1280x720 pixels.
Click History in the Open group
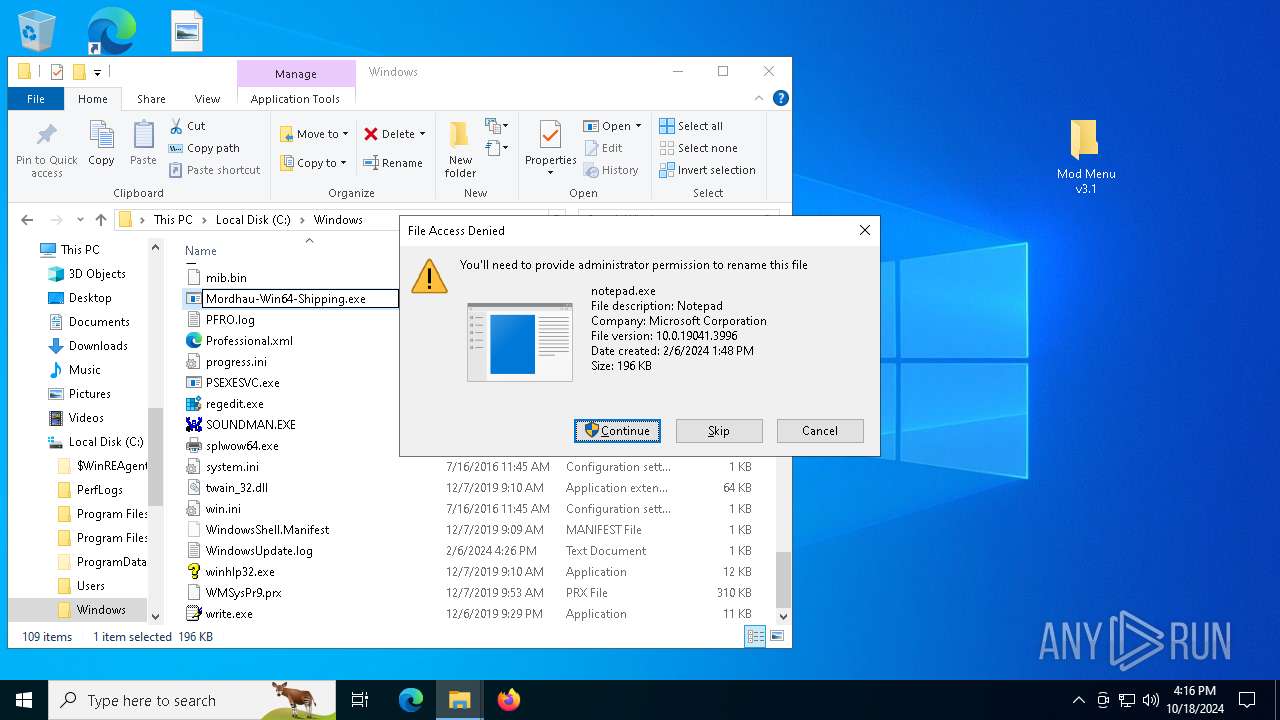pos(611,170)
